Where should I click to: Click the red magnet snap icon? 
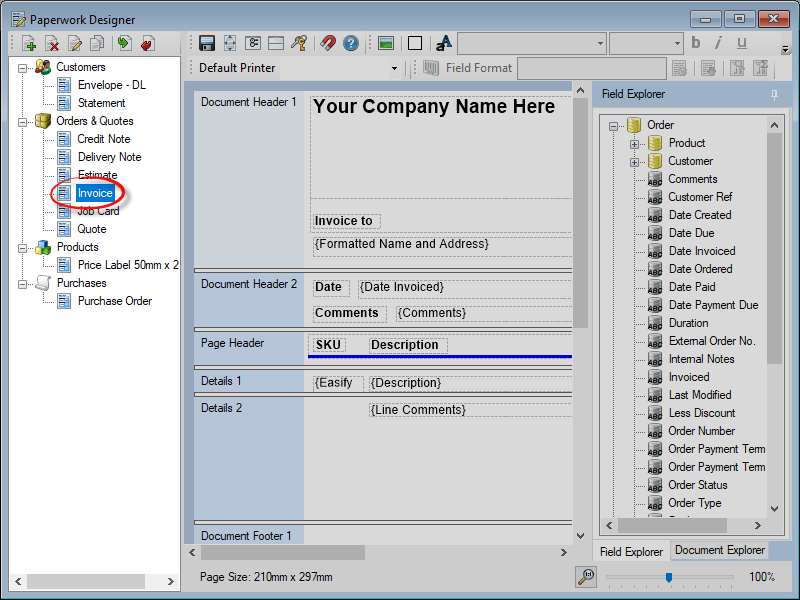point(328,43)
